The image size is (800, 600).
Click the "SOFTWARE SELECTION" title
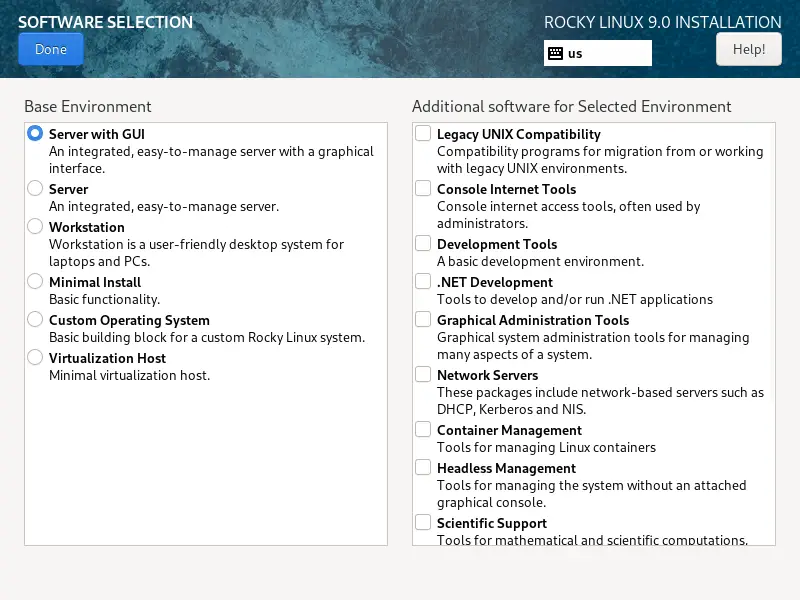(106, 22)
